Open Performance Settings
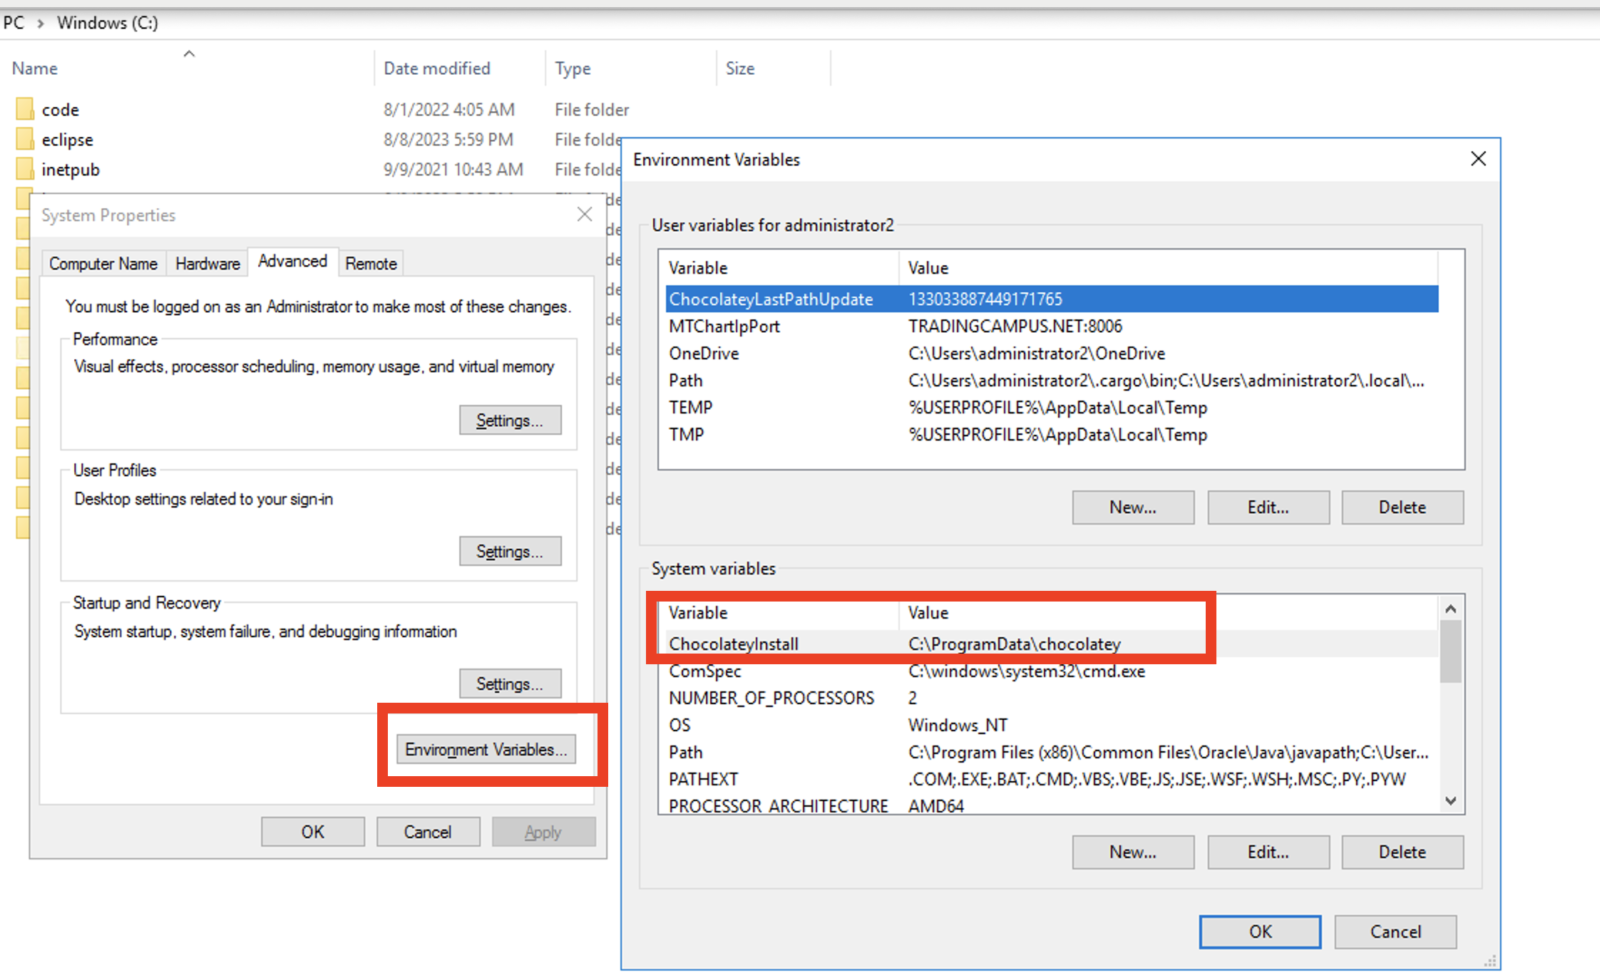This screenshot has height=975, width=1600. coord(510,419)
